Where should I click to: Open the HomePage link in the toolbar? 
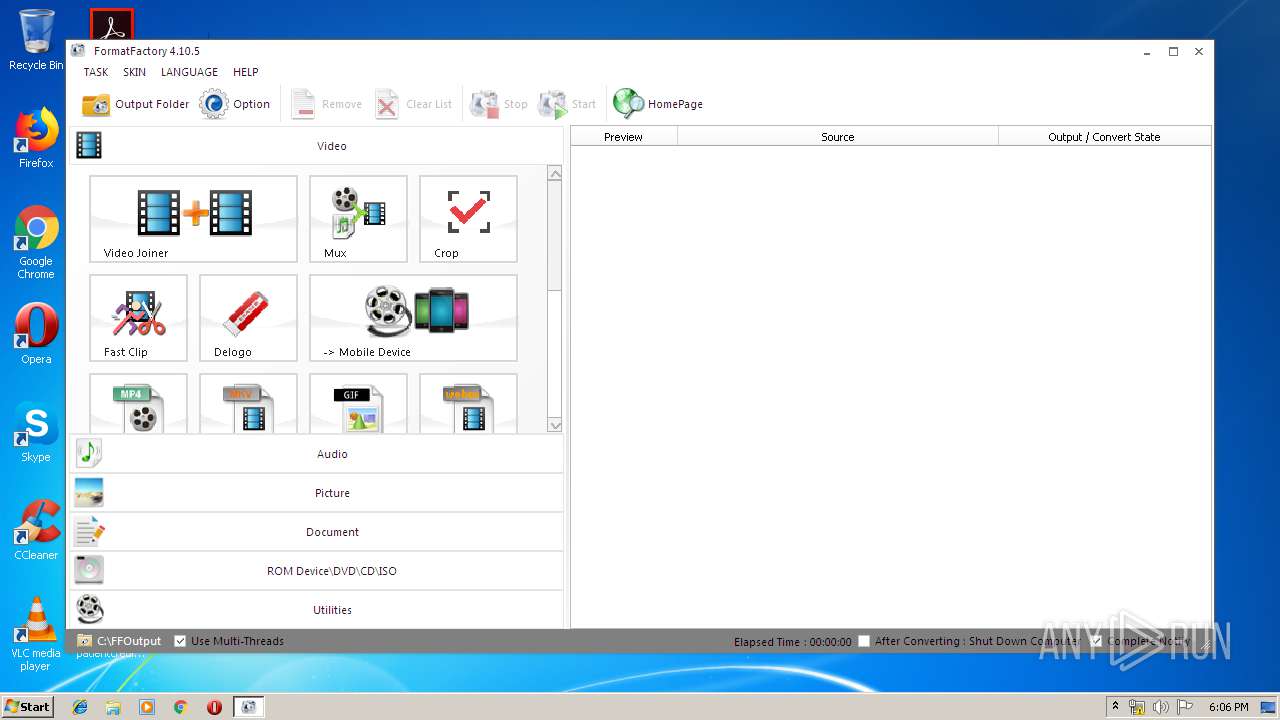pos(658,104)
